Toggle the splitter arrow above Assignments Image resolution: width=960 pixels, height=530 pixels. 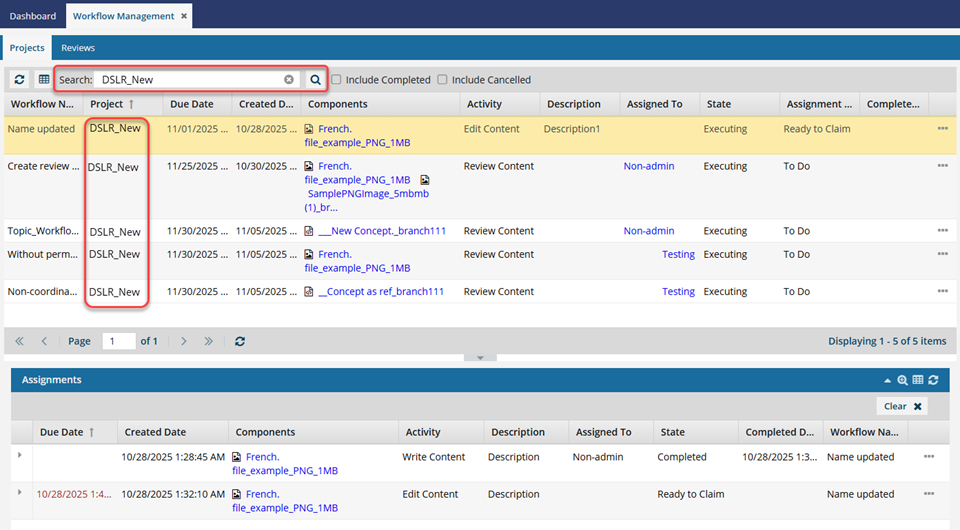click(x=480, y=357)
